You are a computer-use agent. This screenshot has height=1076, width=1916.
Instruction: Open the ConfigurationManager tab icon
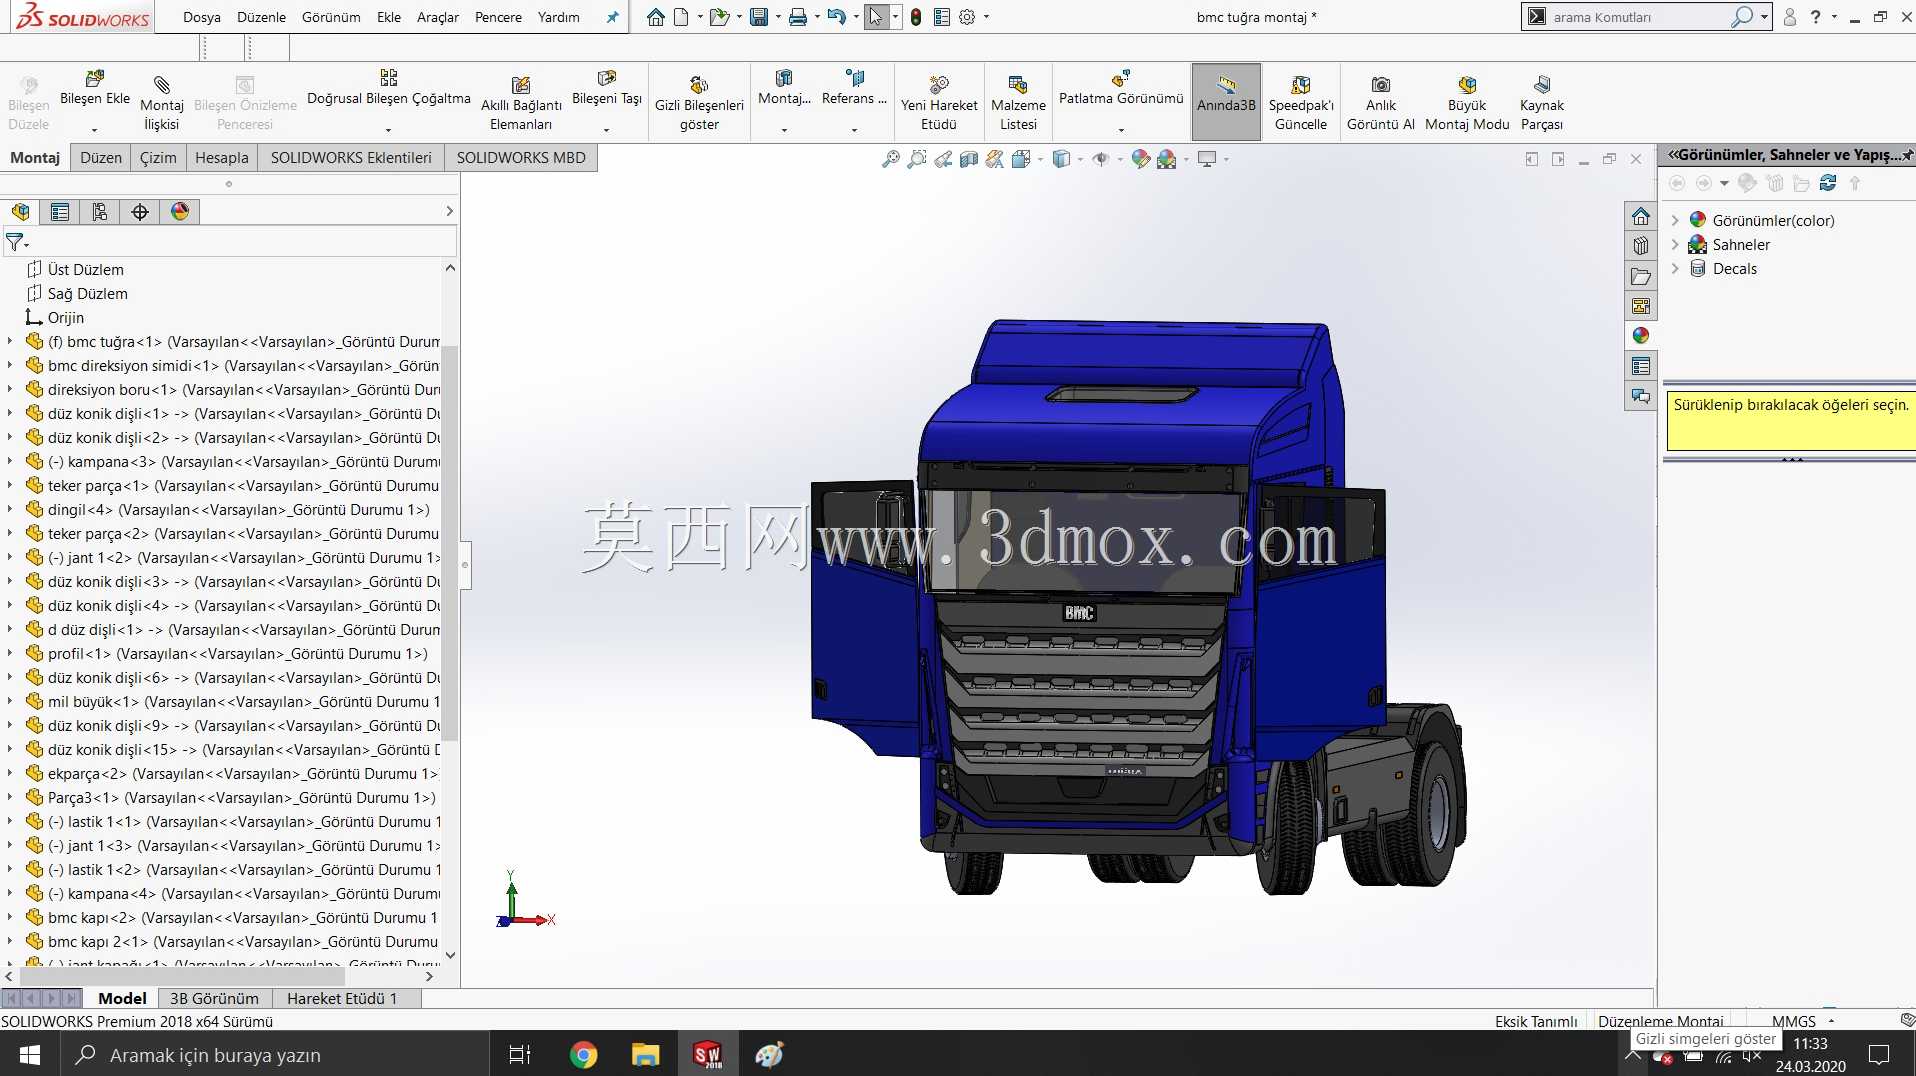pyautogui.click(x=100, y=212)
